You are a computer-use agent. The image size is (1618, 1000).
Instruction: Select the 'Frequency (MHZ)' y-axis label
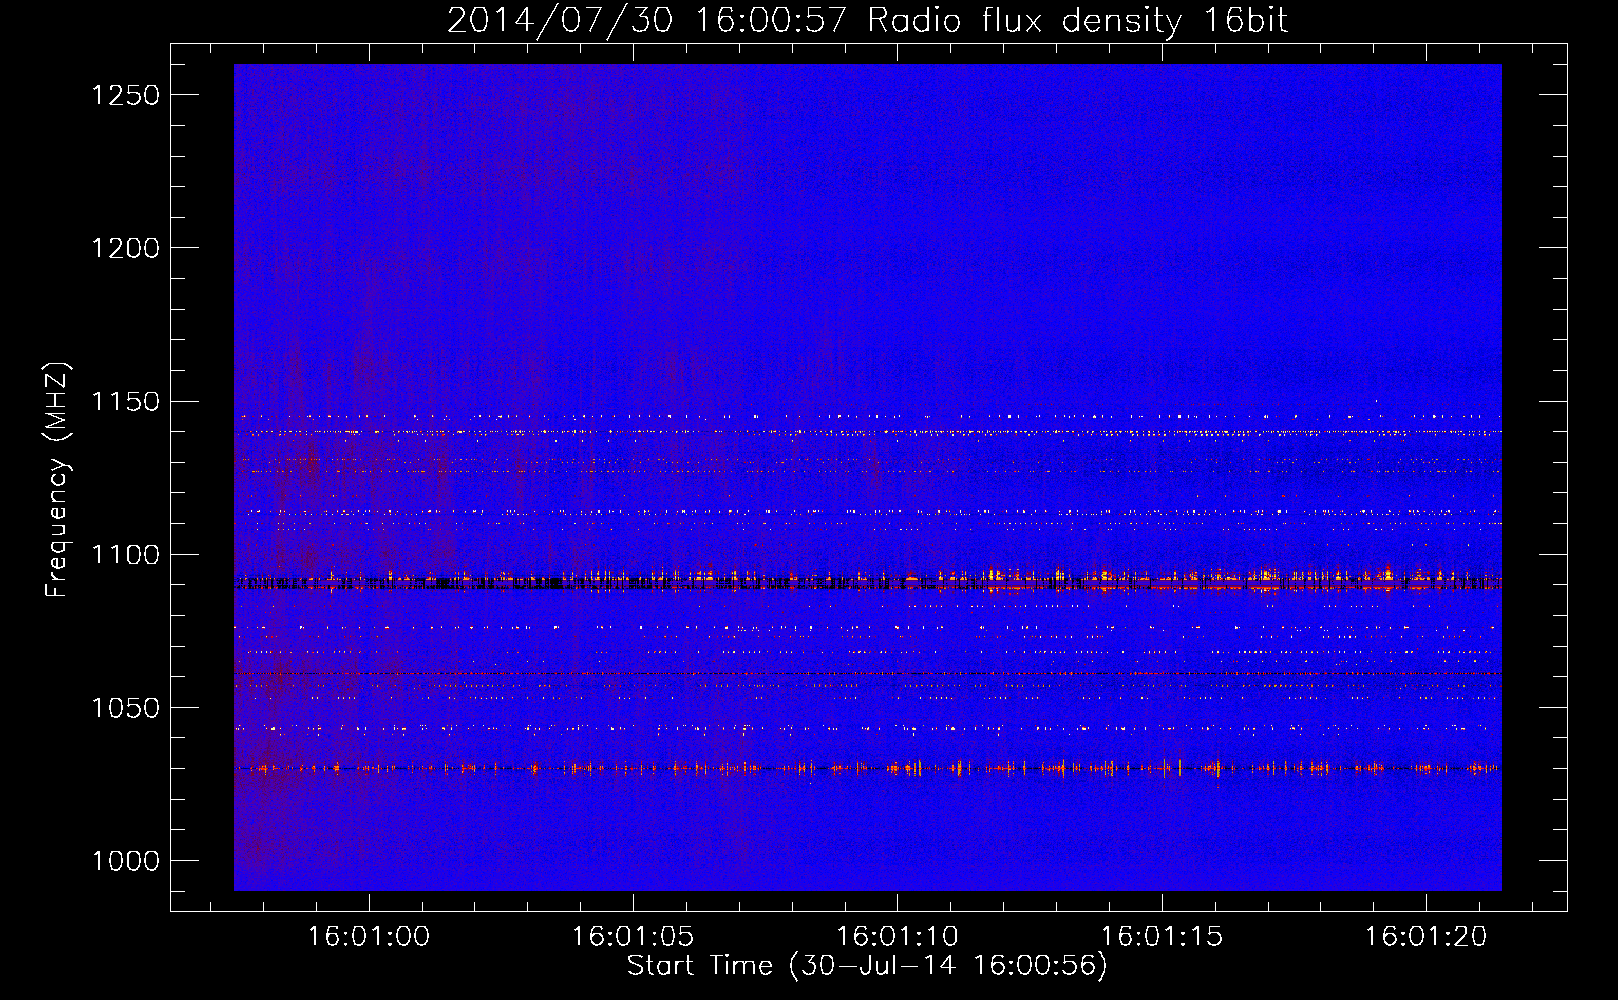pyautogui.click(x=57, y=480)
